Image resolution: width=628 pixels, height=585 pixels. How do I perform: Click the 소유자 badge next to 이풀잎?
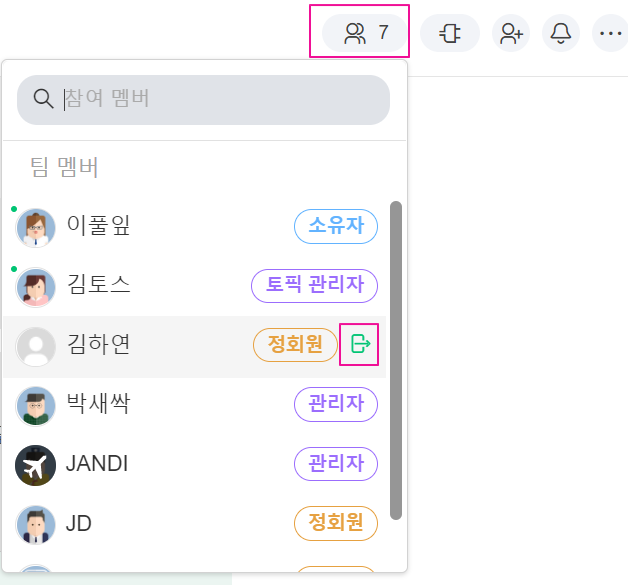point(335,227)
